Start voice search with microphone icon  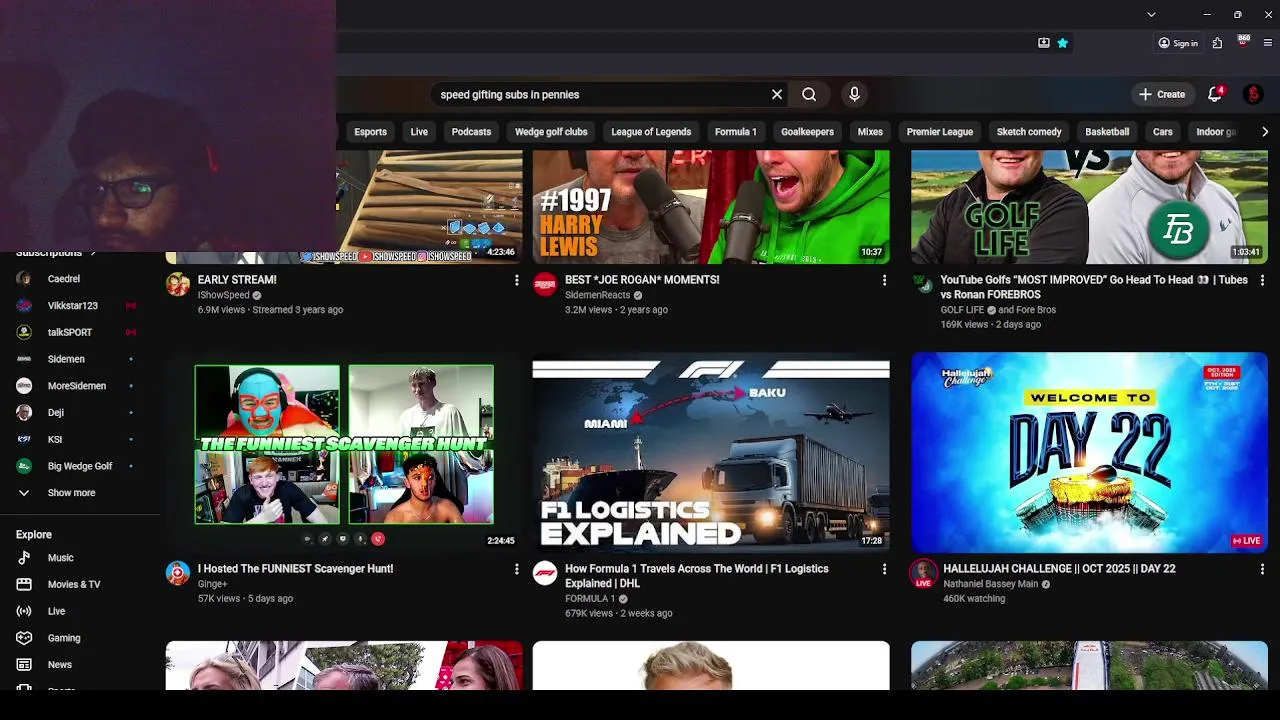click(854, 94)
